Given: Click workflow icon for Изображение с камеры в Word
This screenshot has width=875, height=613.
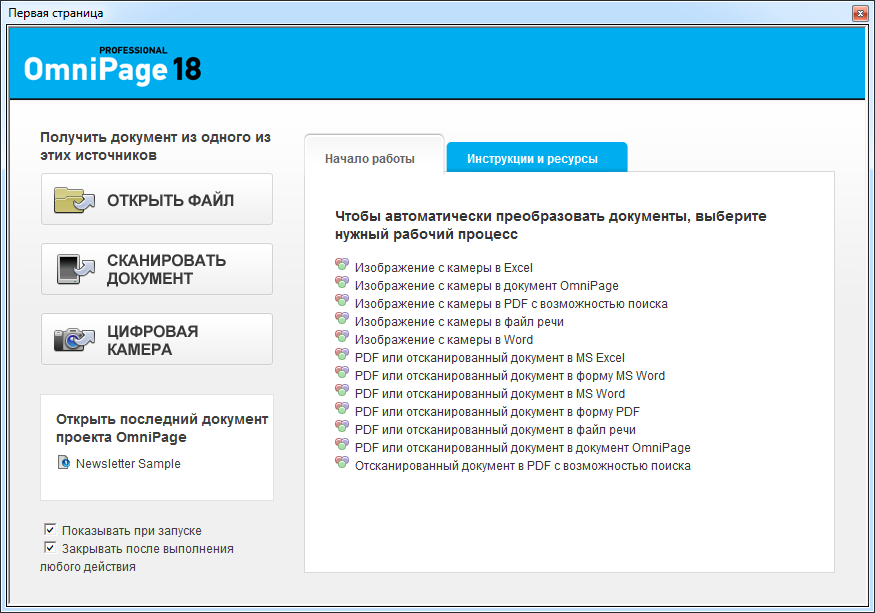Looking at the screenshot, I should tap(342, 336).
